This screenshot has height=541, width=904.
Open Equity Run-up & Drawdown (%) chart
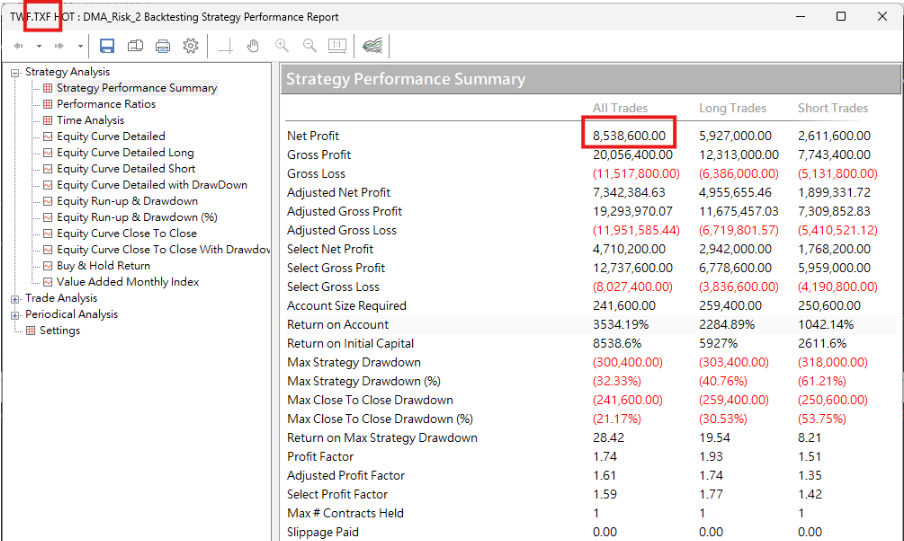click(x=137, y=217)
